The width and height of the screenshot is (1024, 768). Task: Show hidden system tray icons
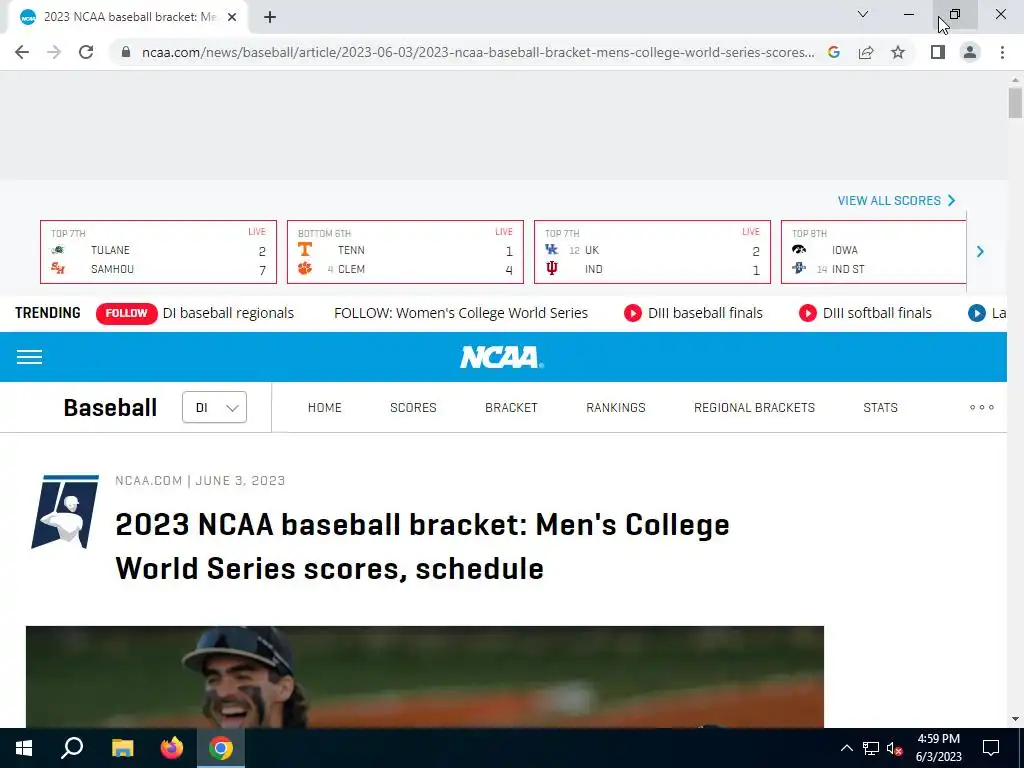[x=846, y=748]
